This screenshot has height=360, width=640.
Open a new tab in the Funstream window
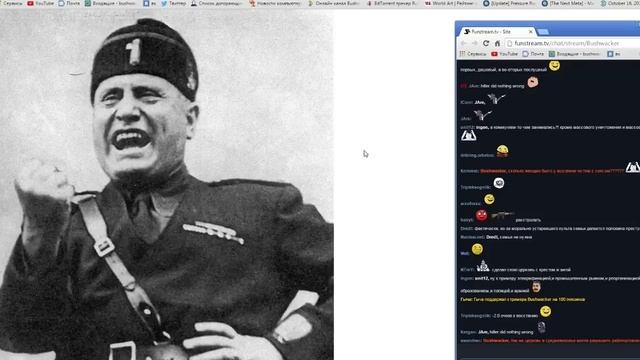[x=543, y=32]
